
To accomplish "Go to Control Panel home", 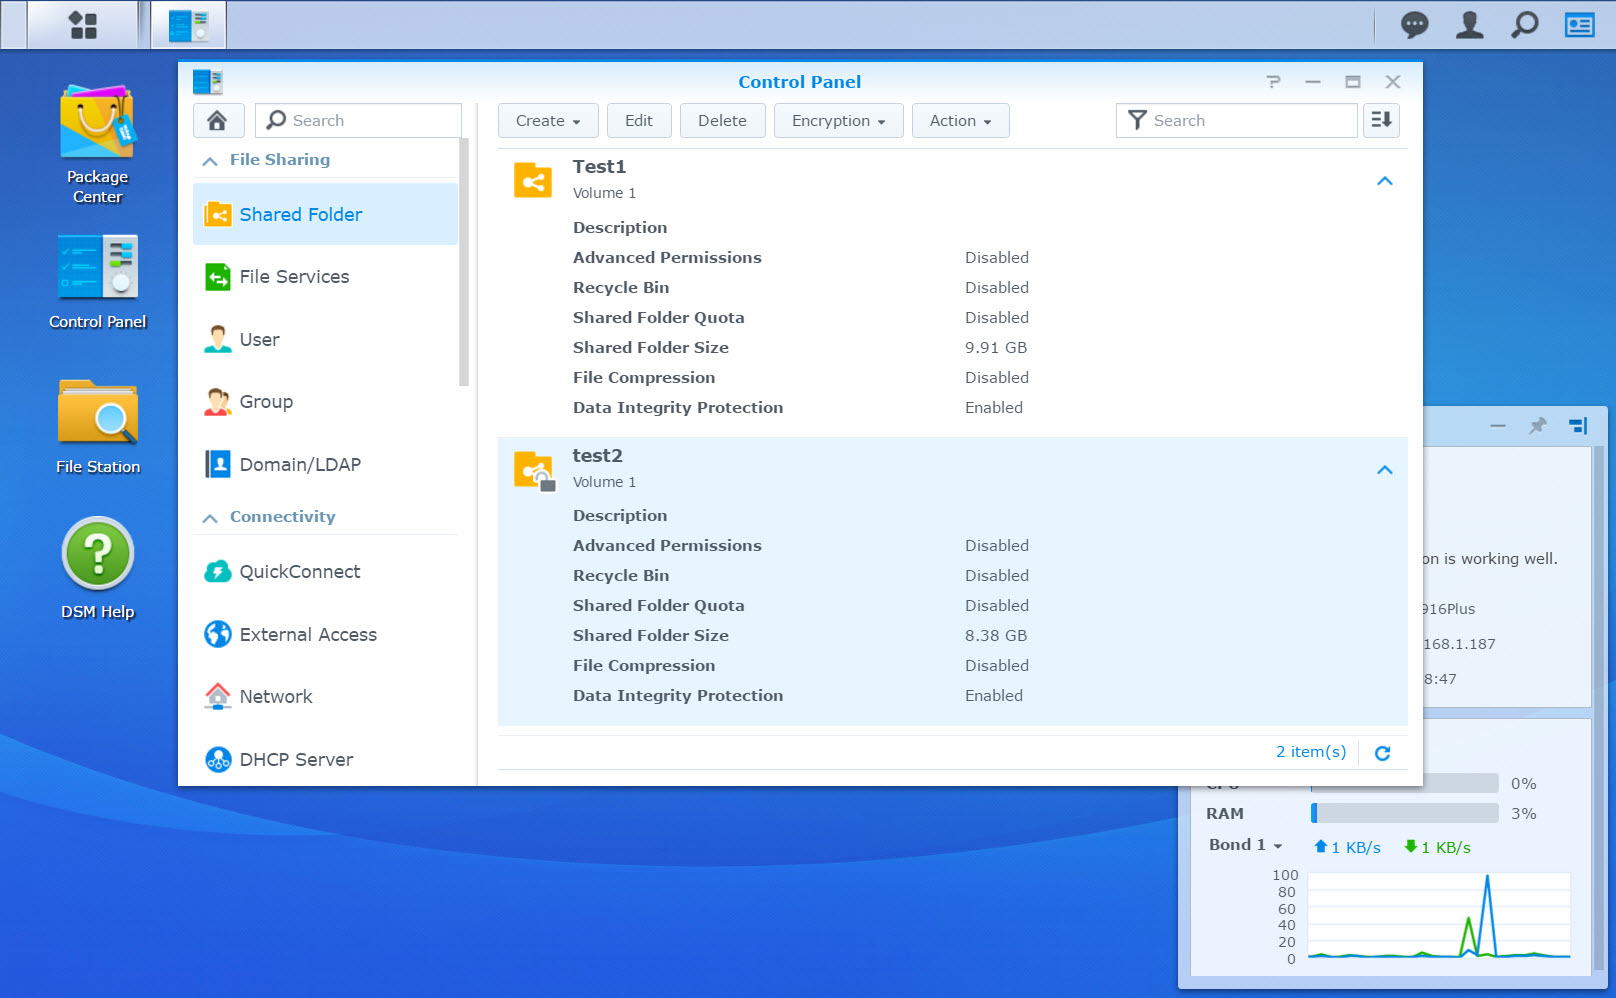I will [217, 121].
